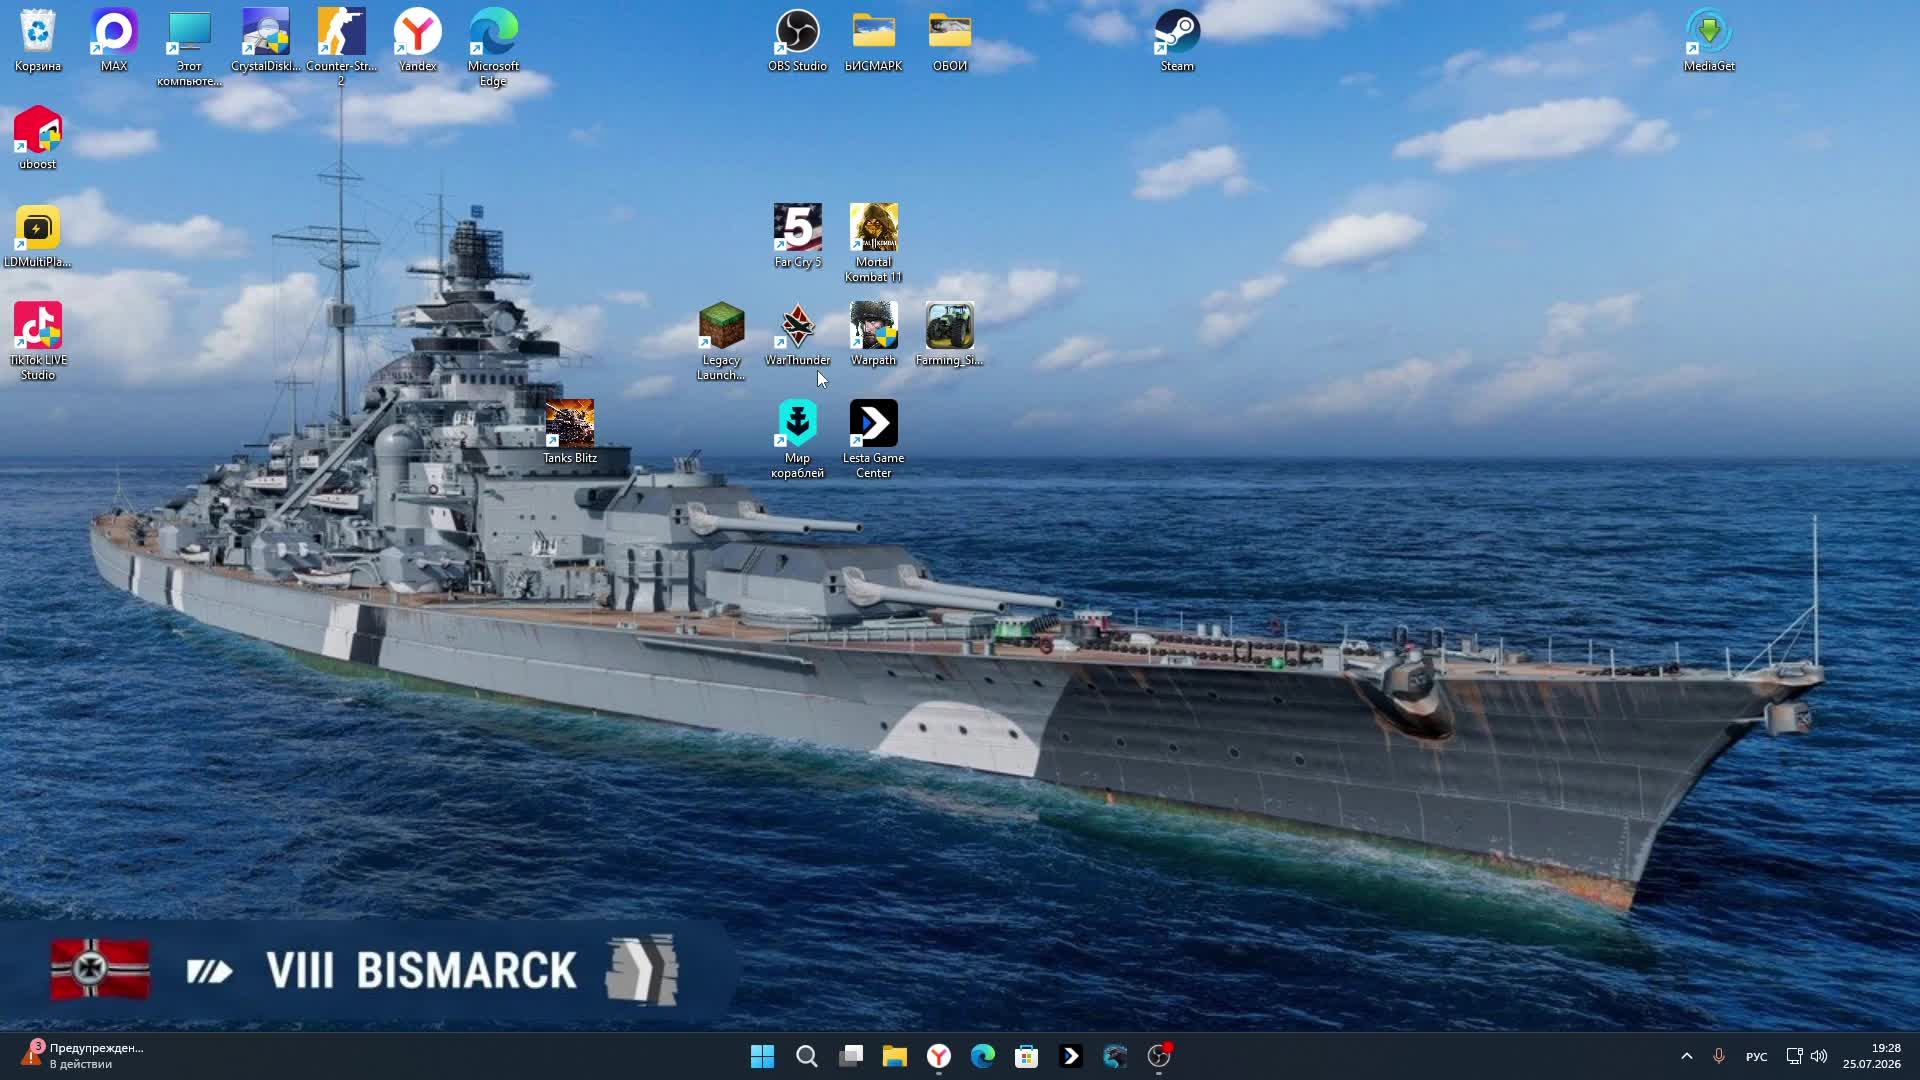Launch Lesta Game Center from the taskbar
Image resolution: width=1920 pixels, height=1080 pixels.
1071,1056
